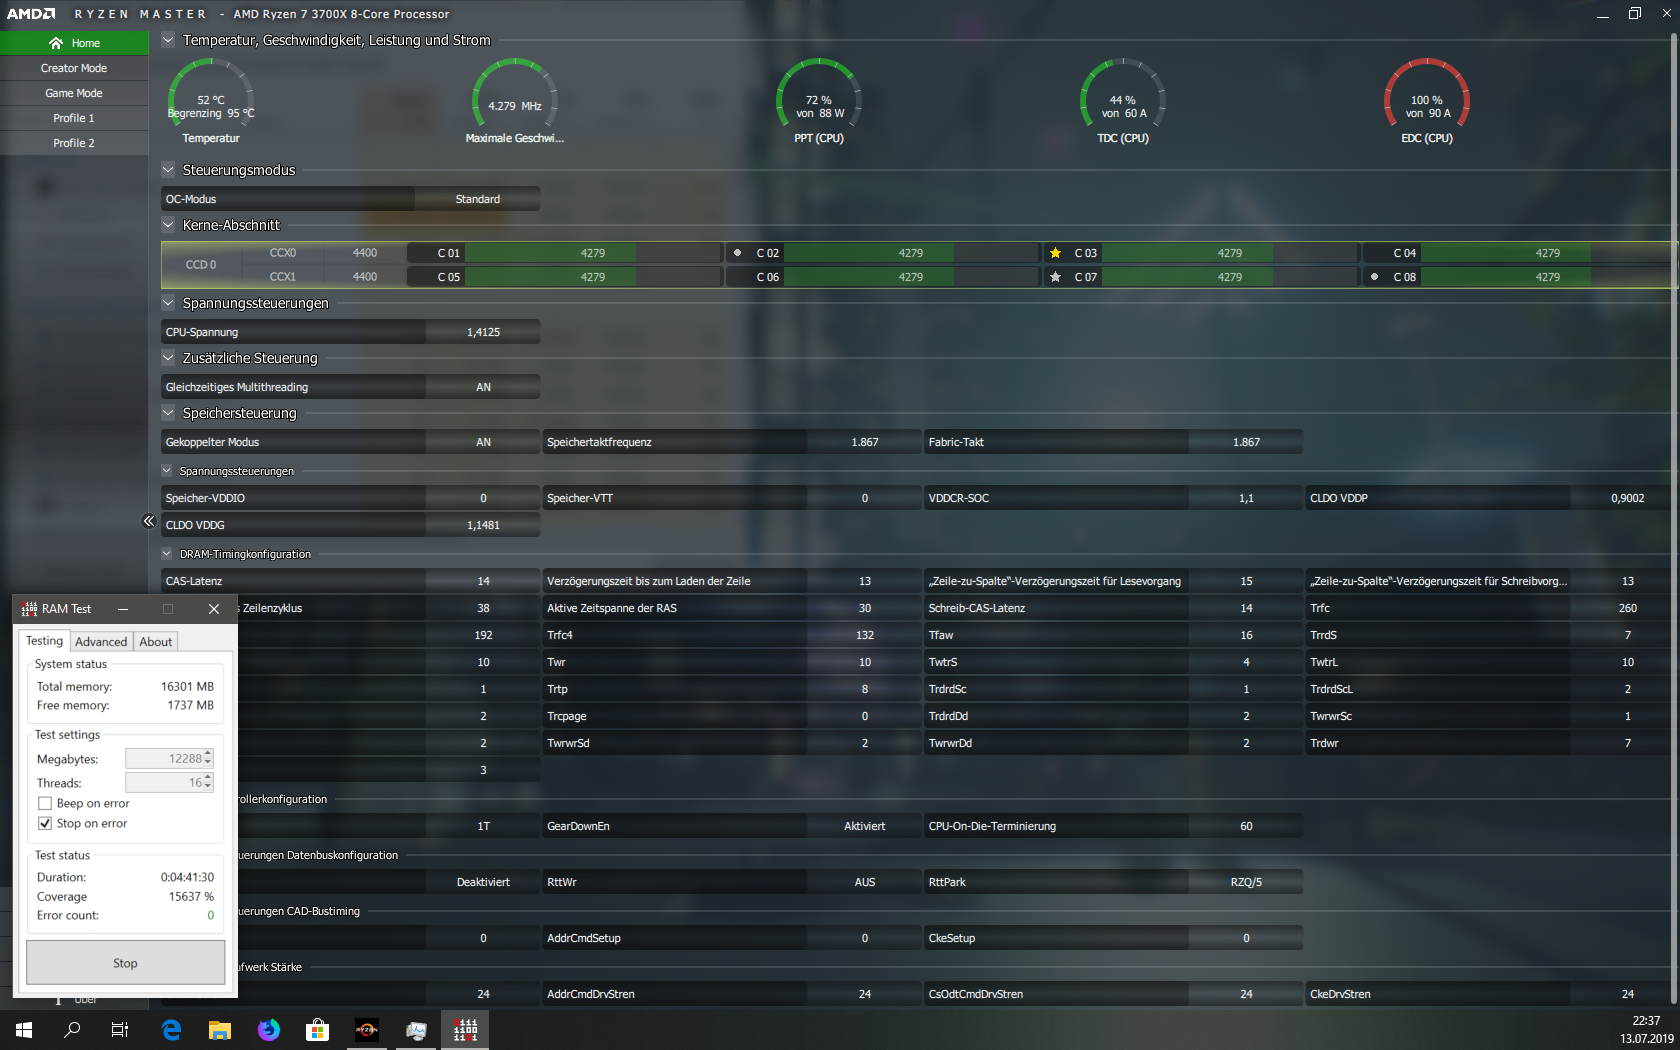
Task: Click the Home icon in the sidebar
Action: click(56, 43)
